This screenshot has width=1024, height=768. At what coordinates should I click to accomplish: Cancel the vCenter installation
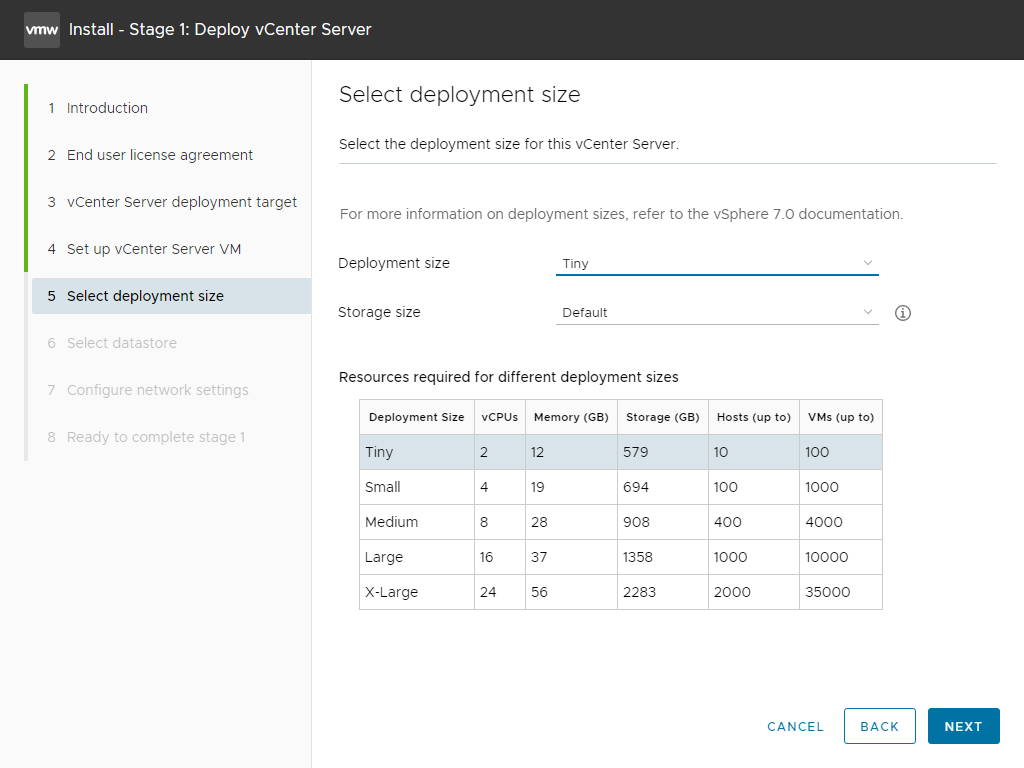click(795, 727)
